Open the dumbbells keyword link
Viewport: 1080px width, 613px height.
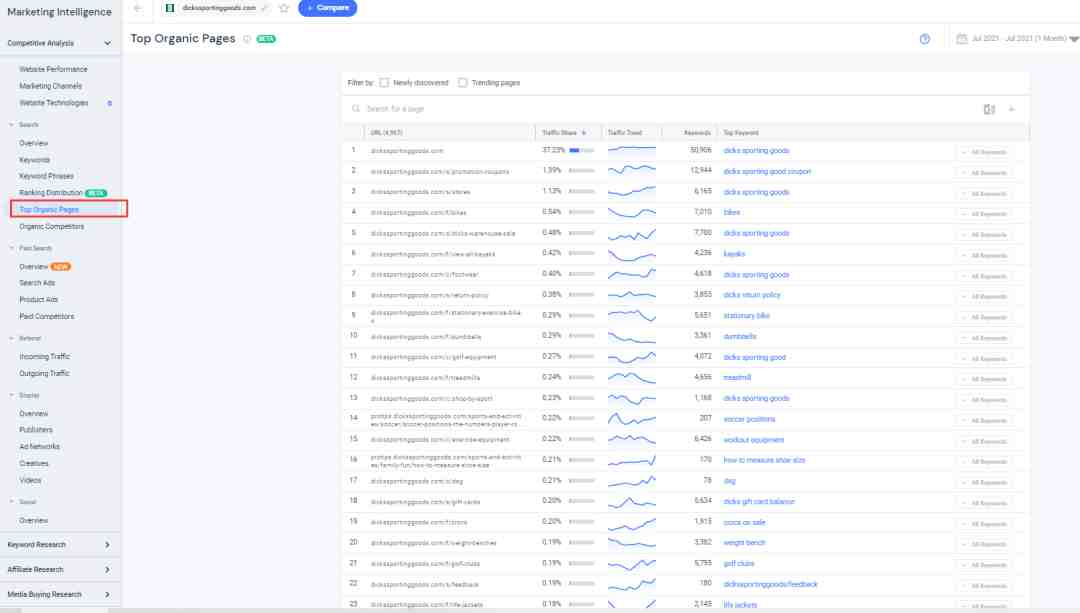click(x=740, y=337)
